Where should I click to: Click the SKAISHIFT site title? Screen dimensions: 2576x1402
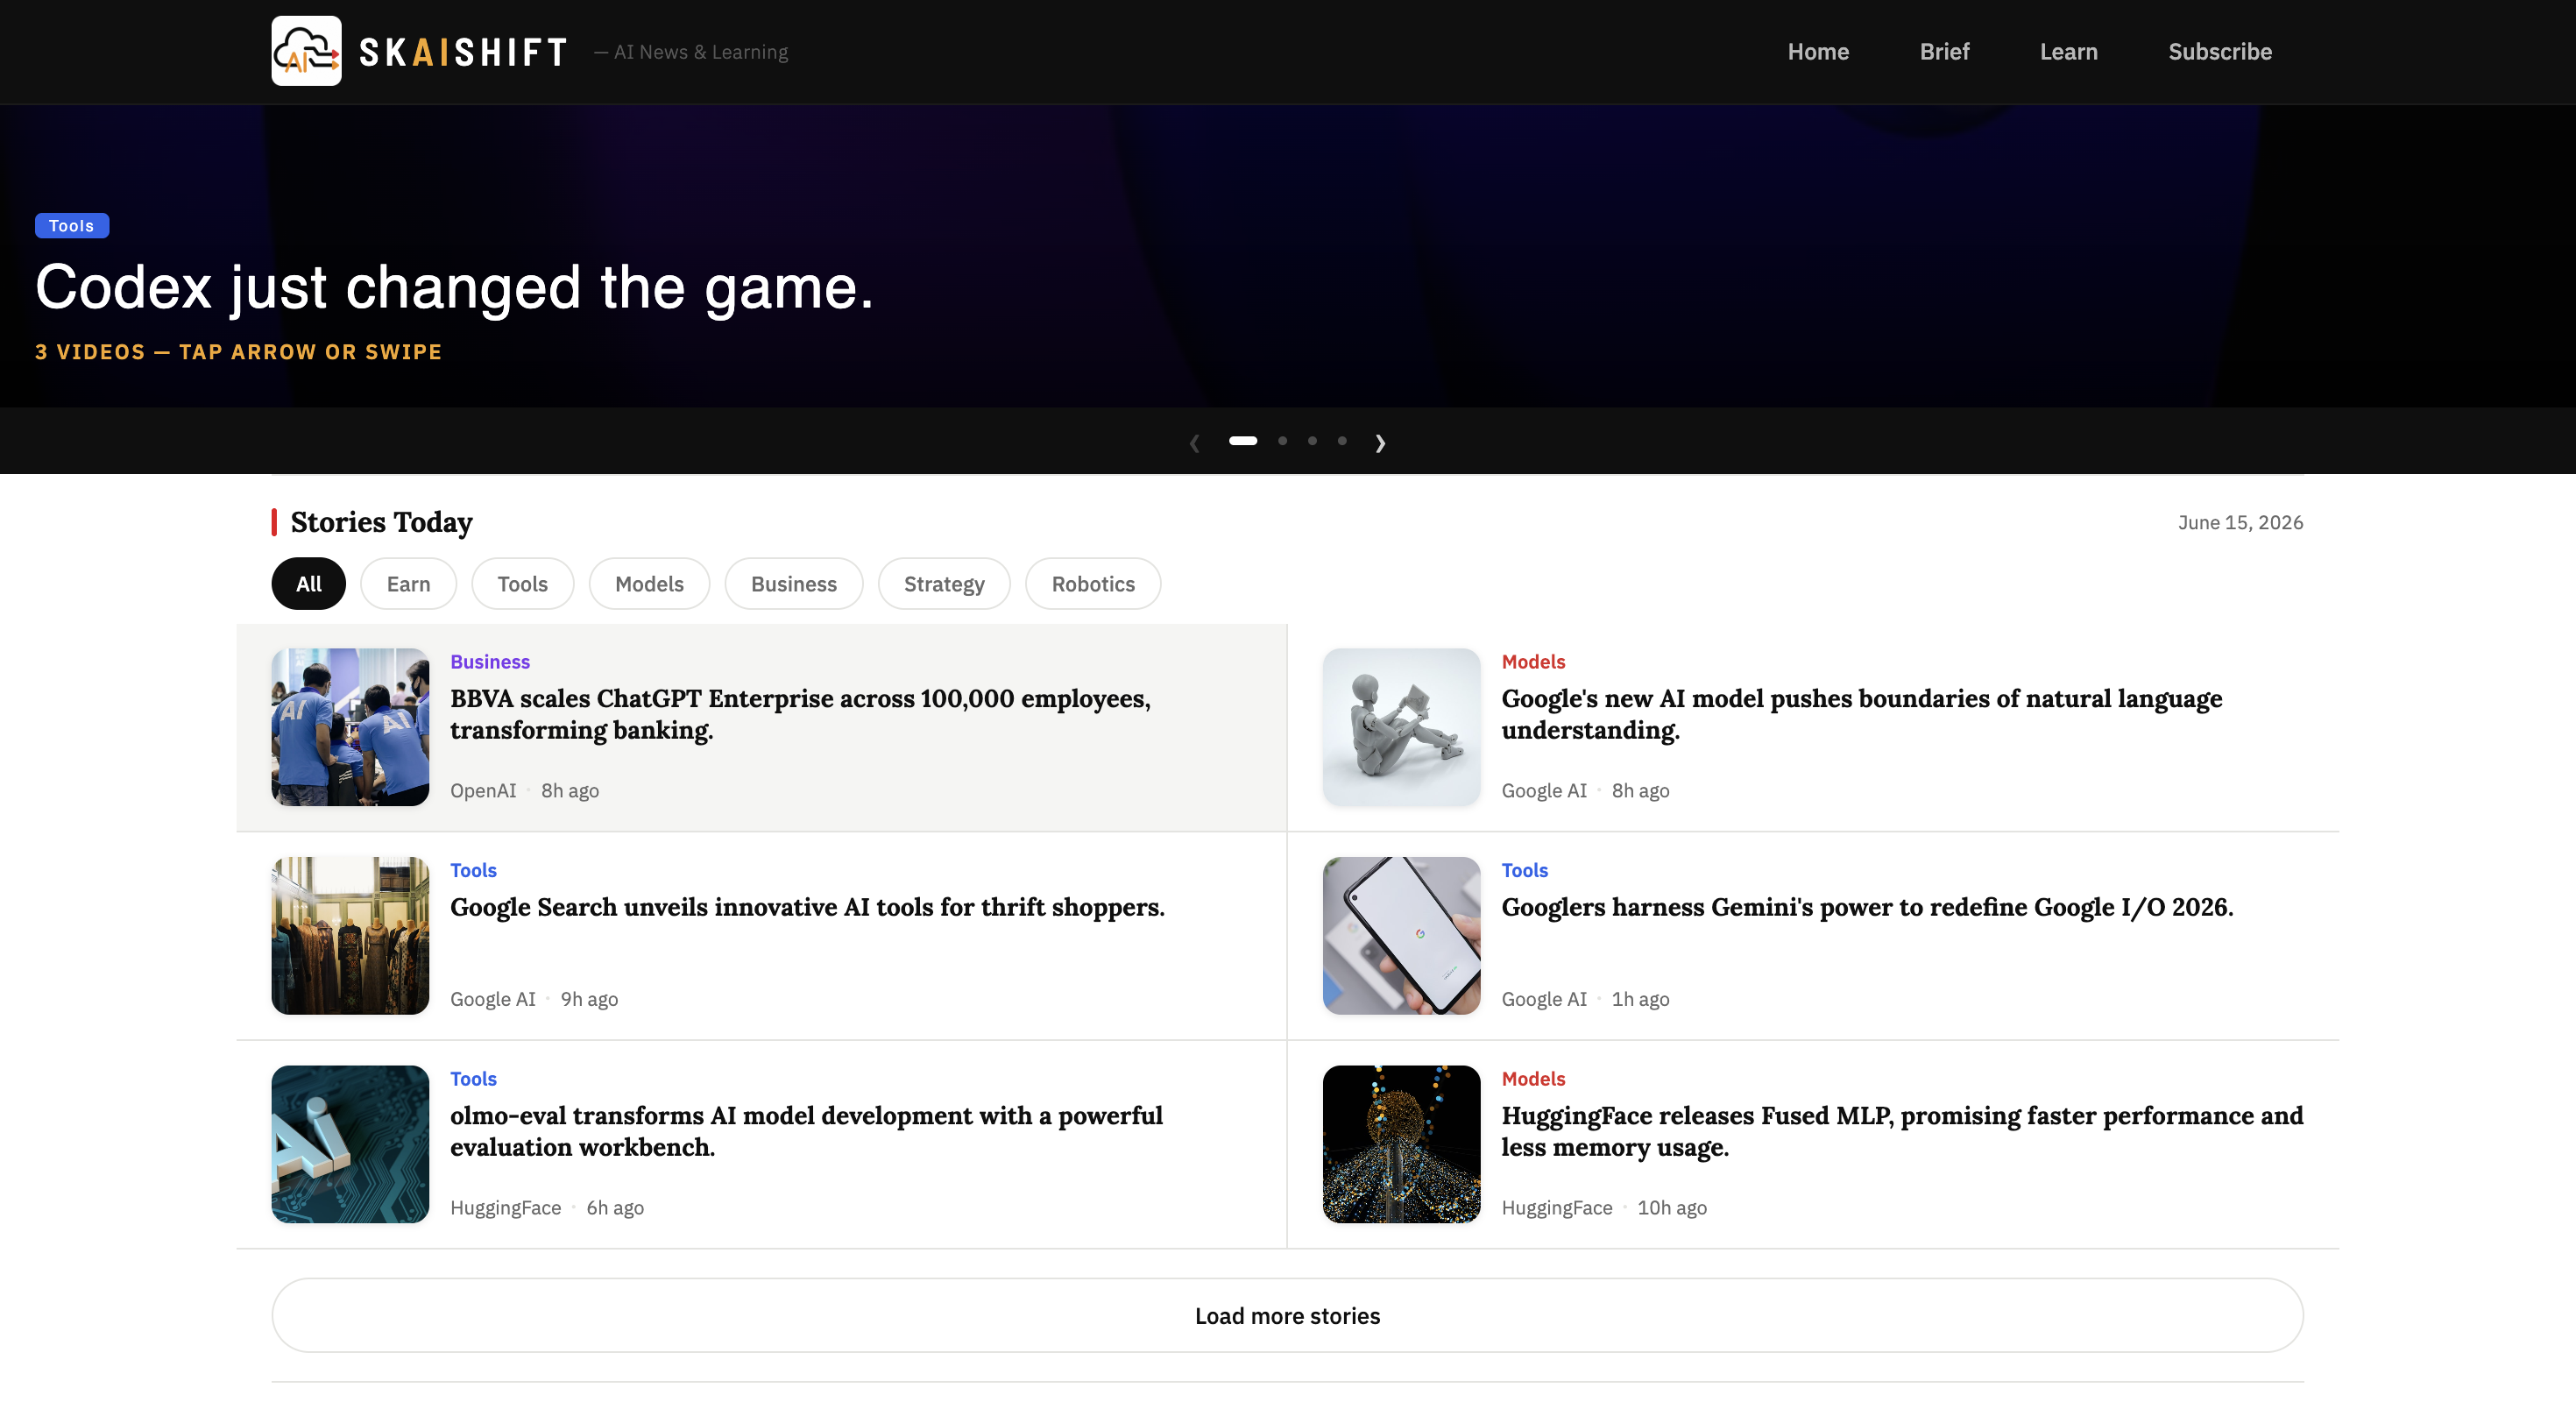[463, 52]
